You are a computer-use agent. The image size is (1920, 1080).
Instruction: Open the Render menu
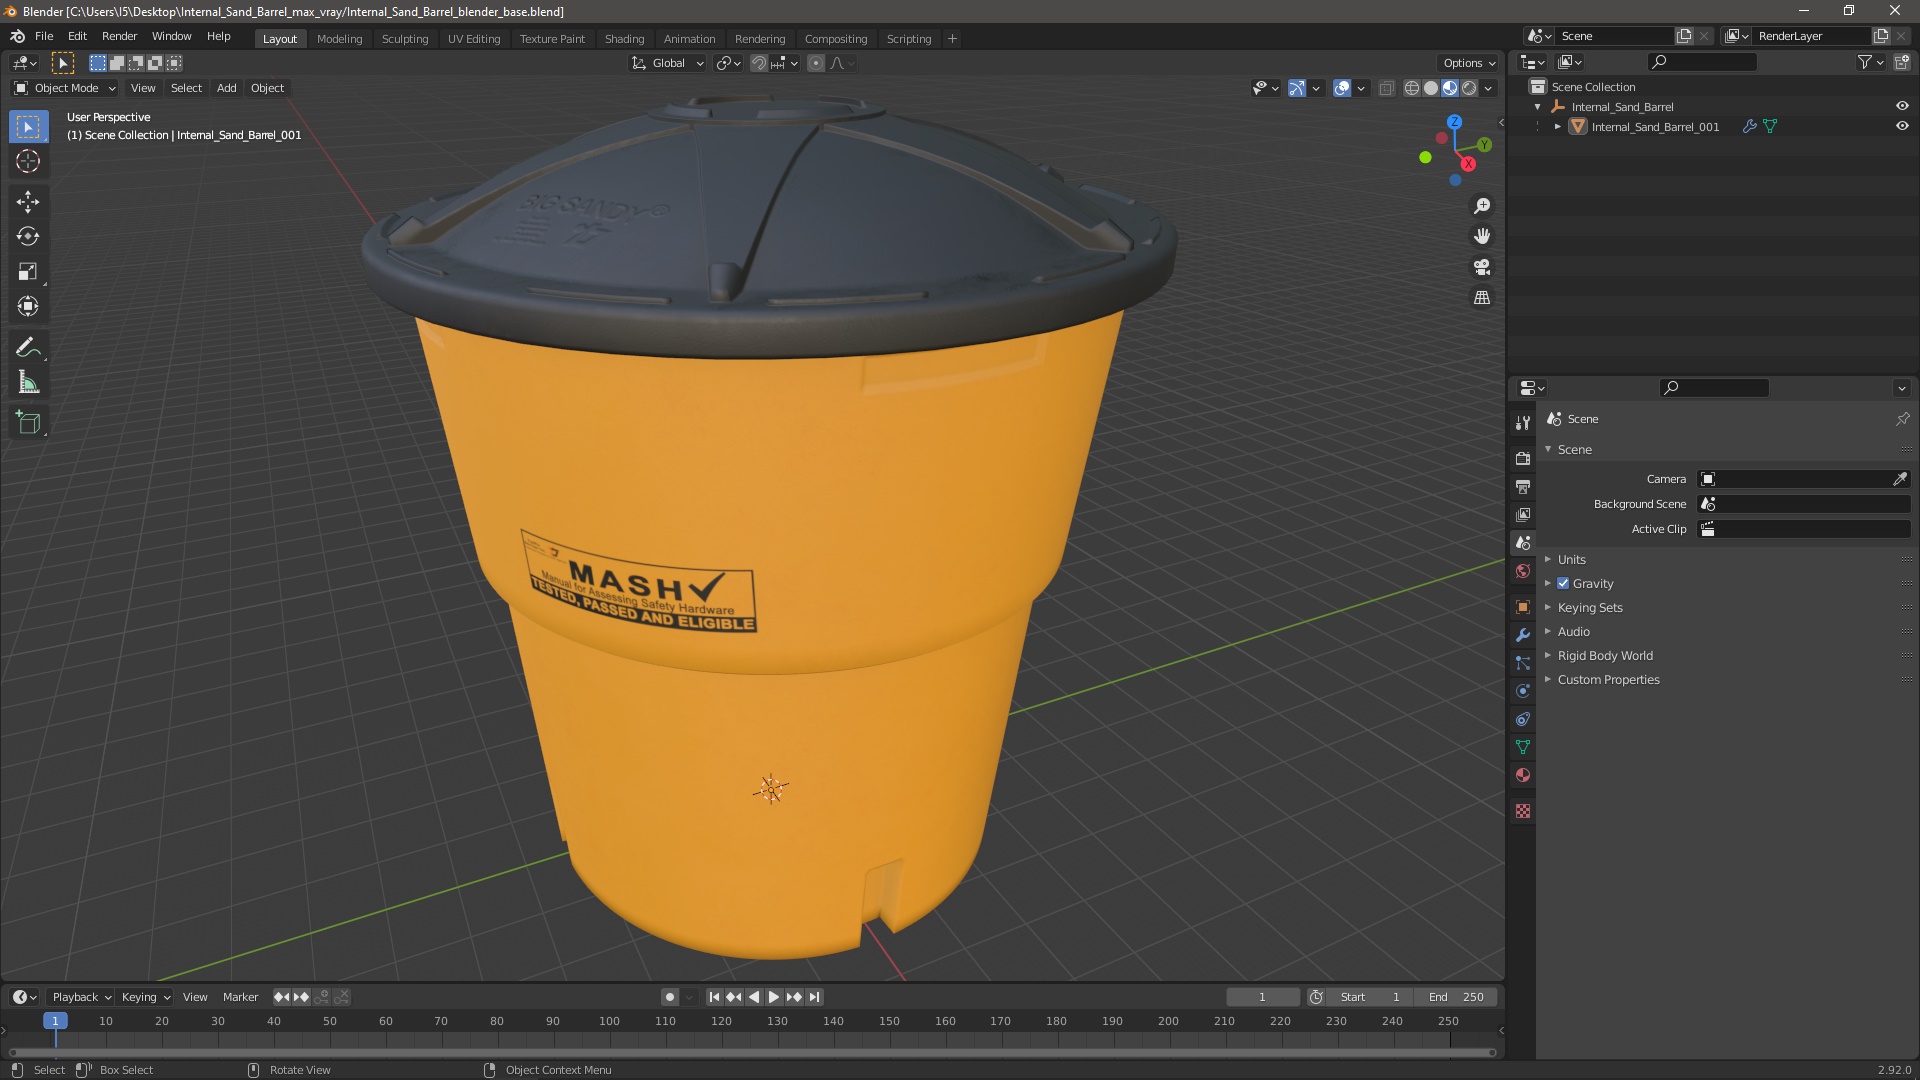tap(119, 36)
